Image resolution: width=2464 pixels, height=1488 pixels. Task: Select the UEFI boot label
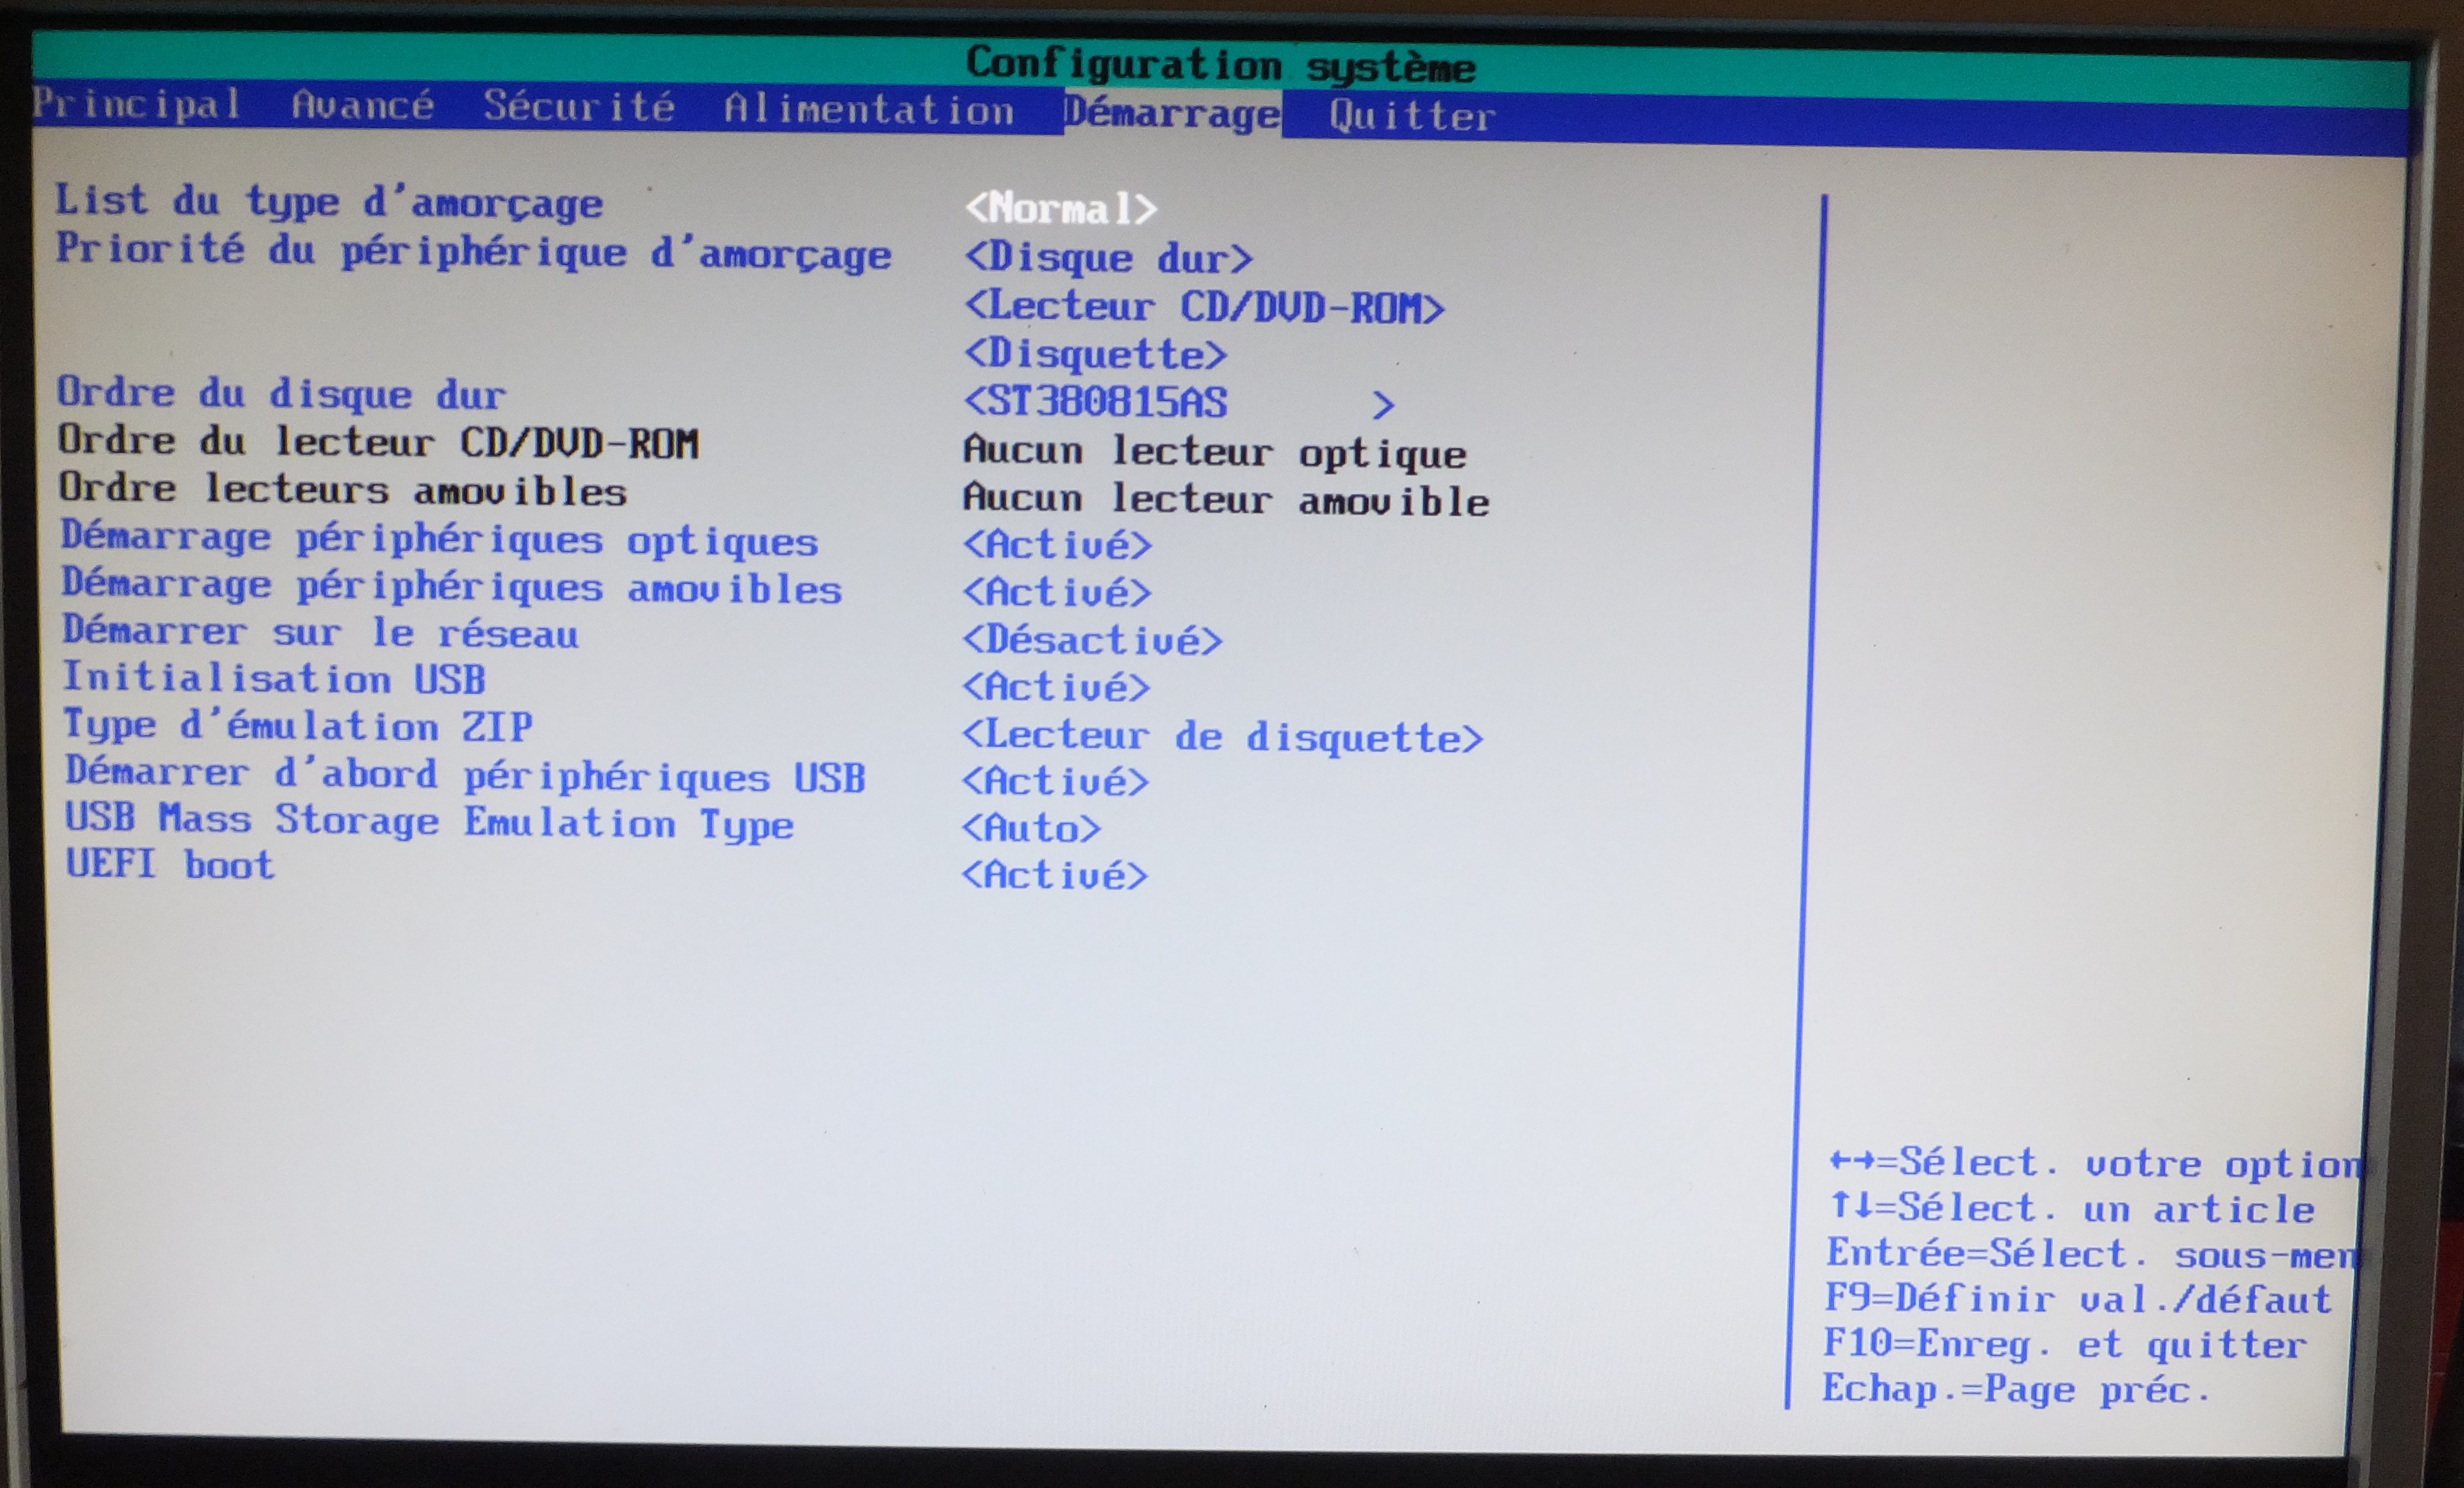pyautogui.click(x=169, y=864)
